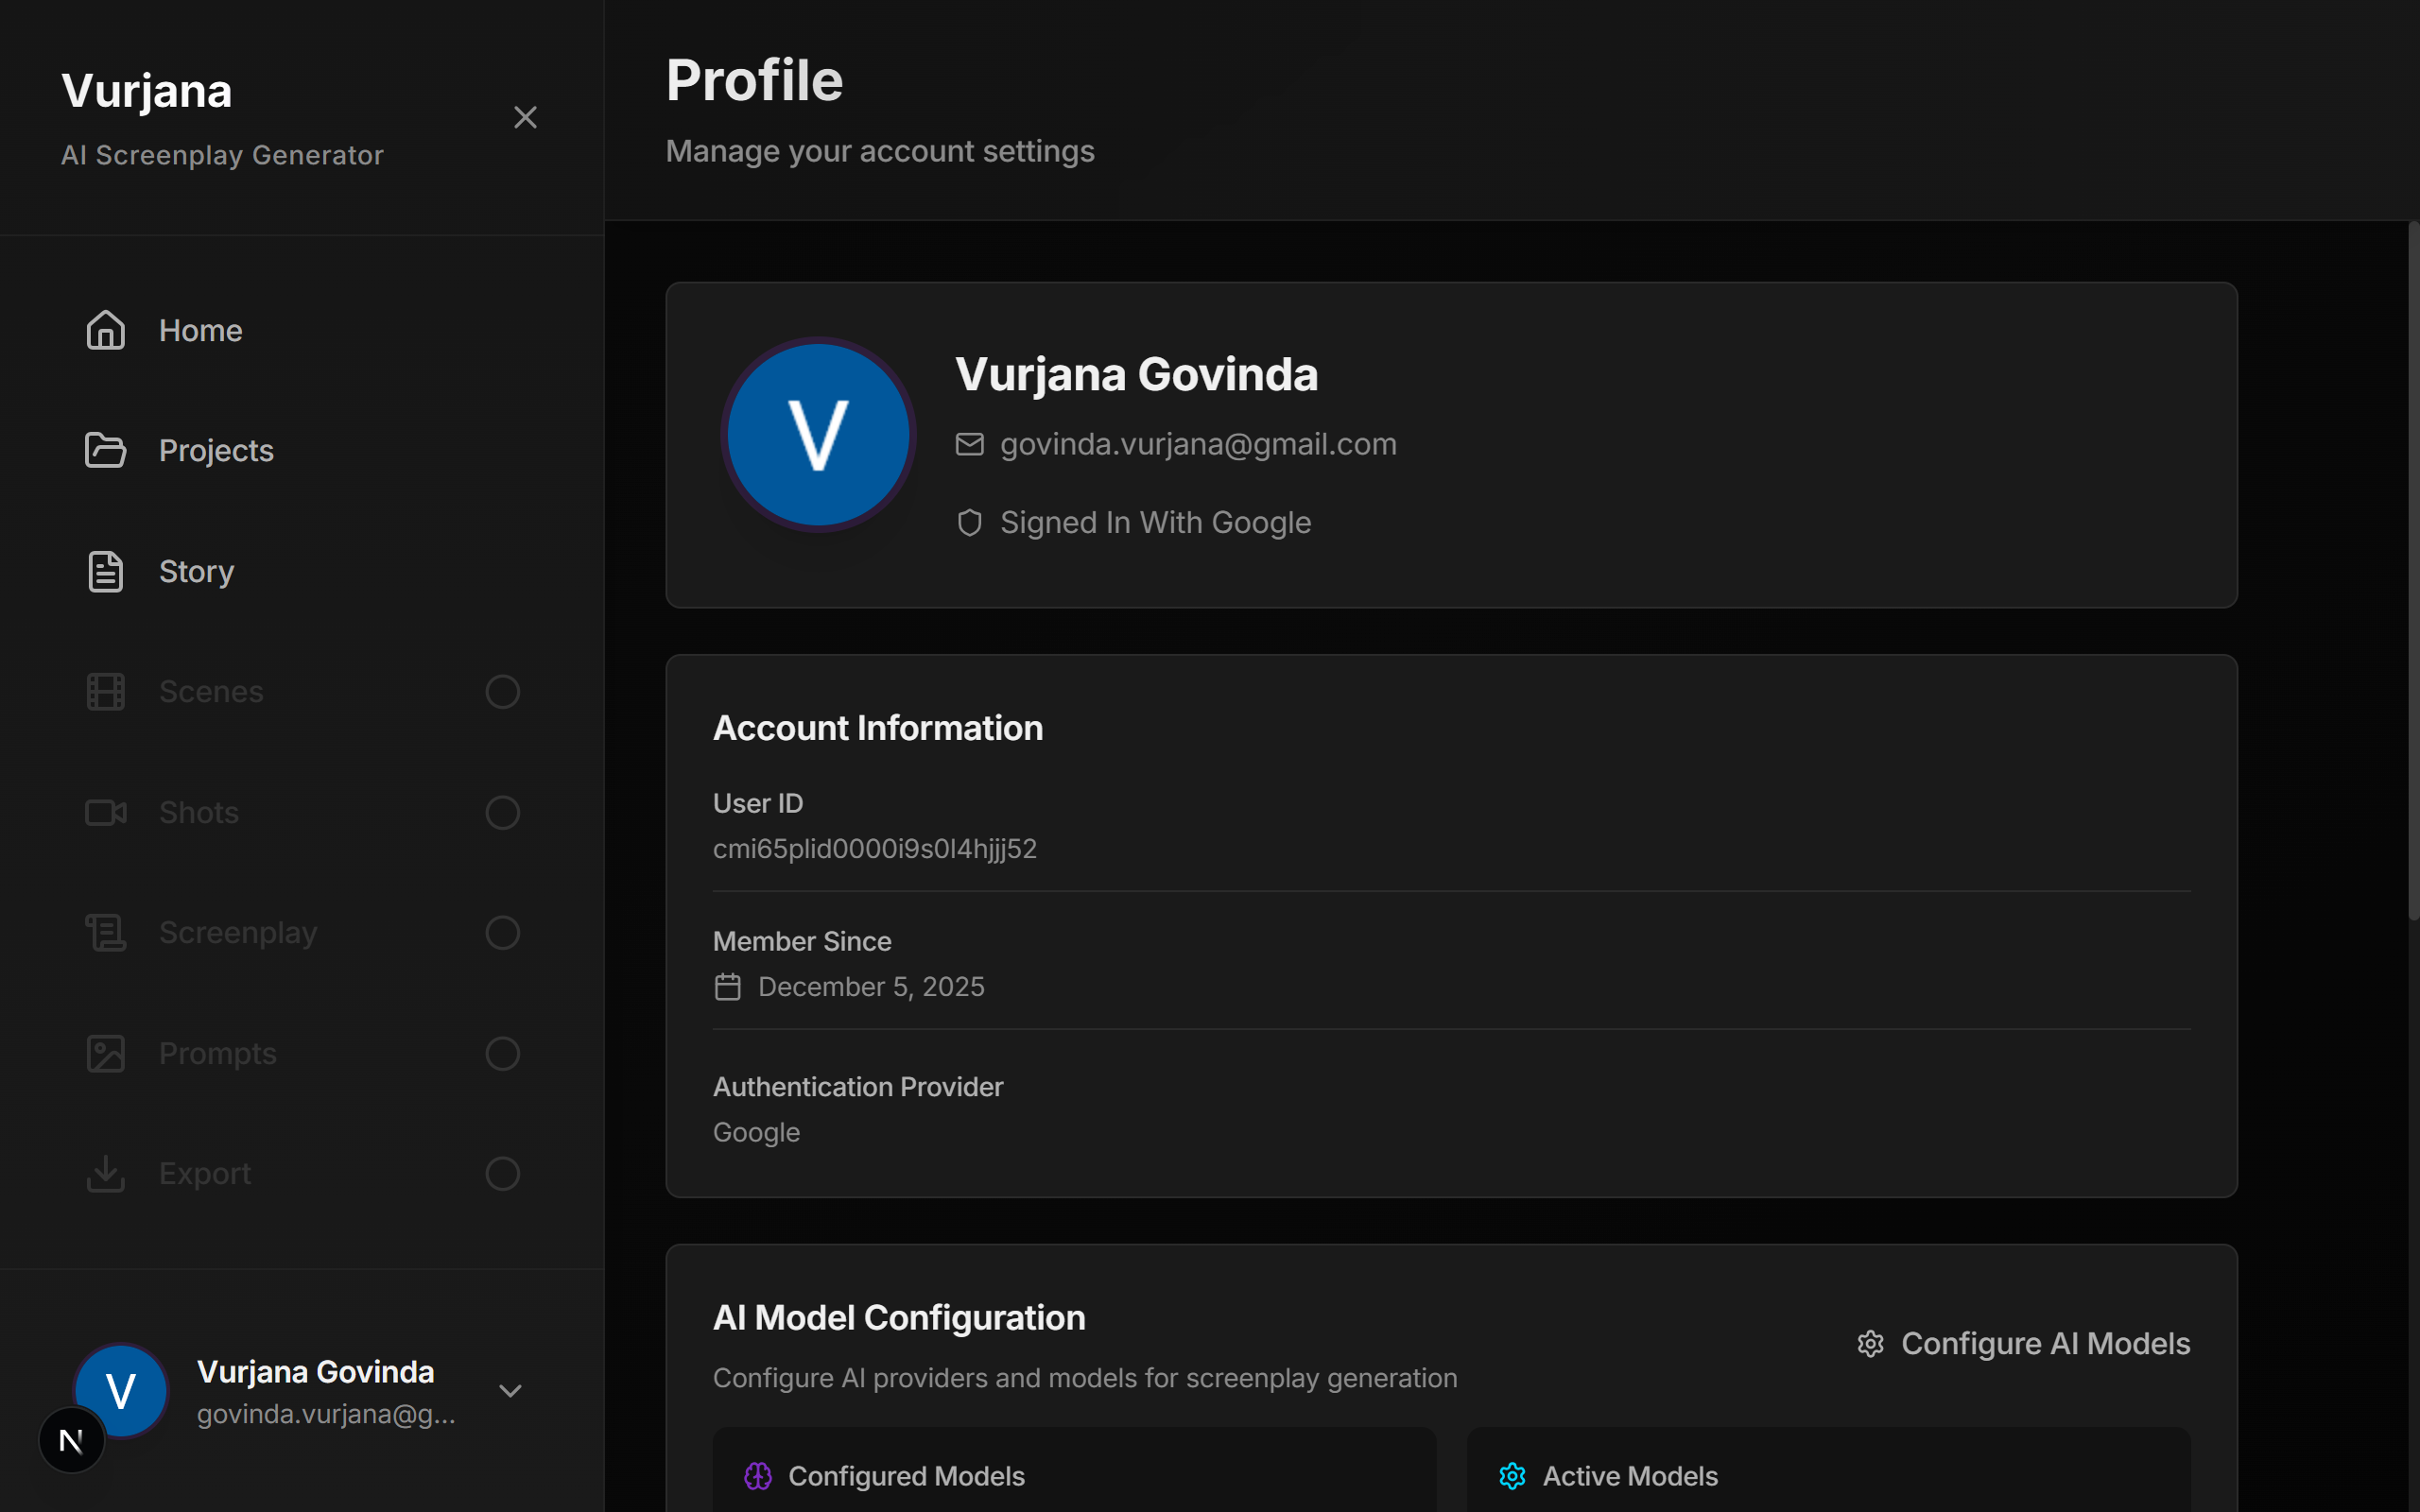Click the Shots video camera icon
The image size is (2420, 1512).
105,812
